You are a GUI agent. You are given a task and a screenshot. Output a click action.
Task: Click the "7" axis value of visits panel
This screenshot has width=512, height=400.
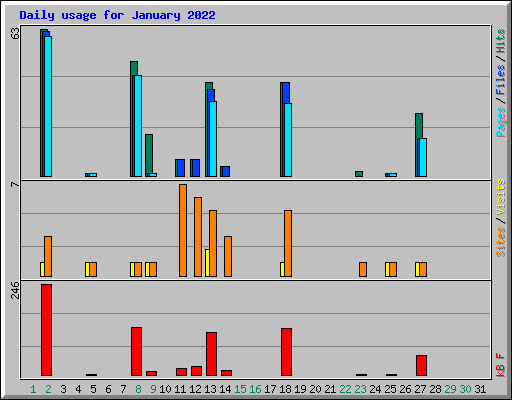(x=15, y=184)
